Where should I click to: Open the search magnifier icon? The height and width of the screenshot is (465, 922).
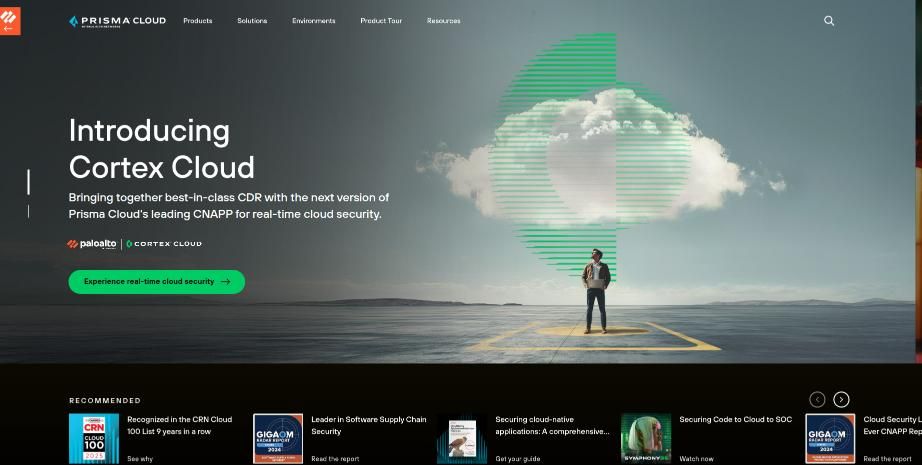click(828, 21)
